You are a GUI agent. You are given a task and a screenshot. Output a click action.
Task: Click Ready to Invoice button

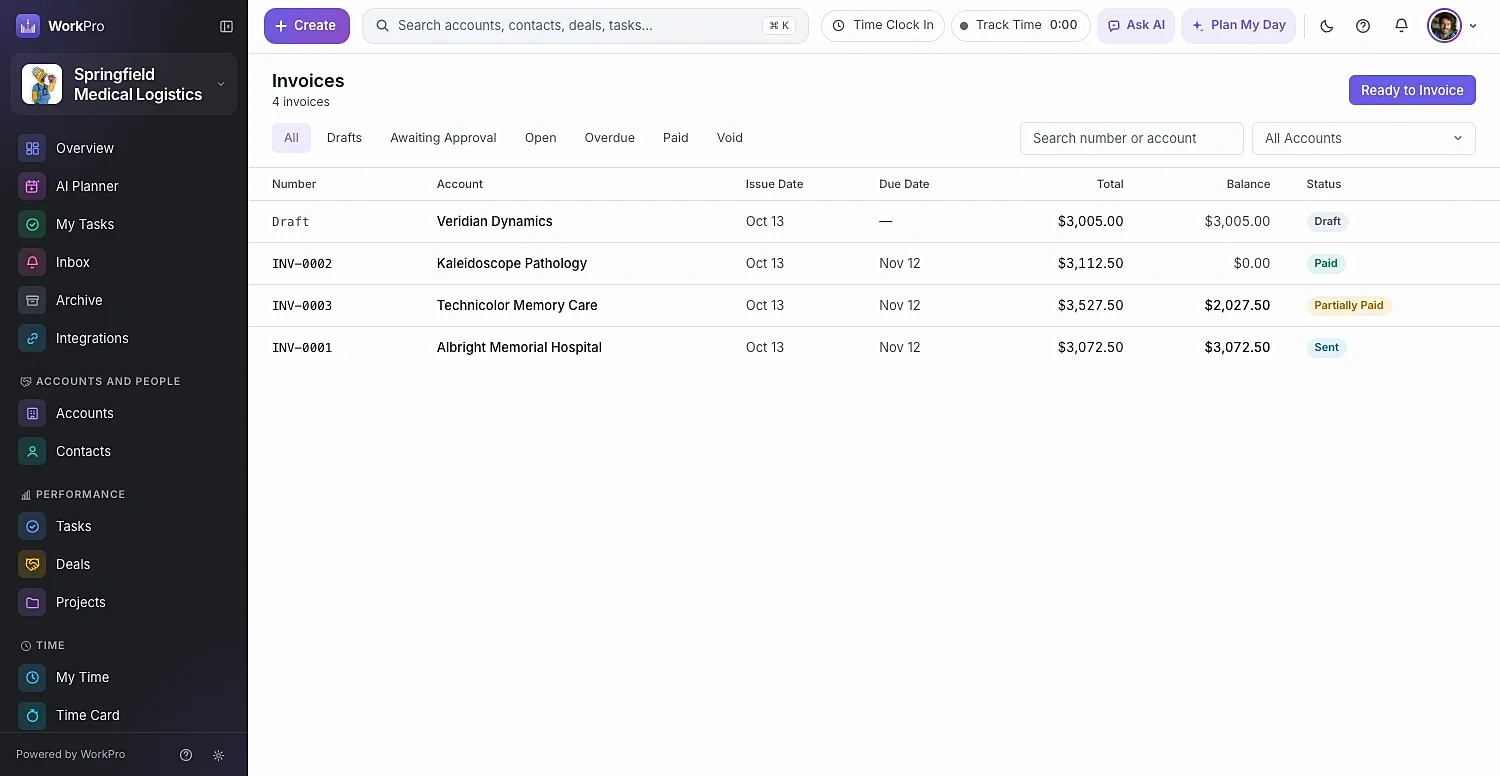[x=1412, y=90]
